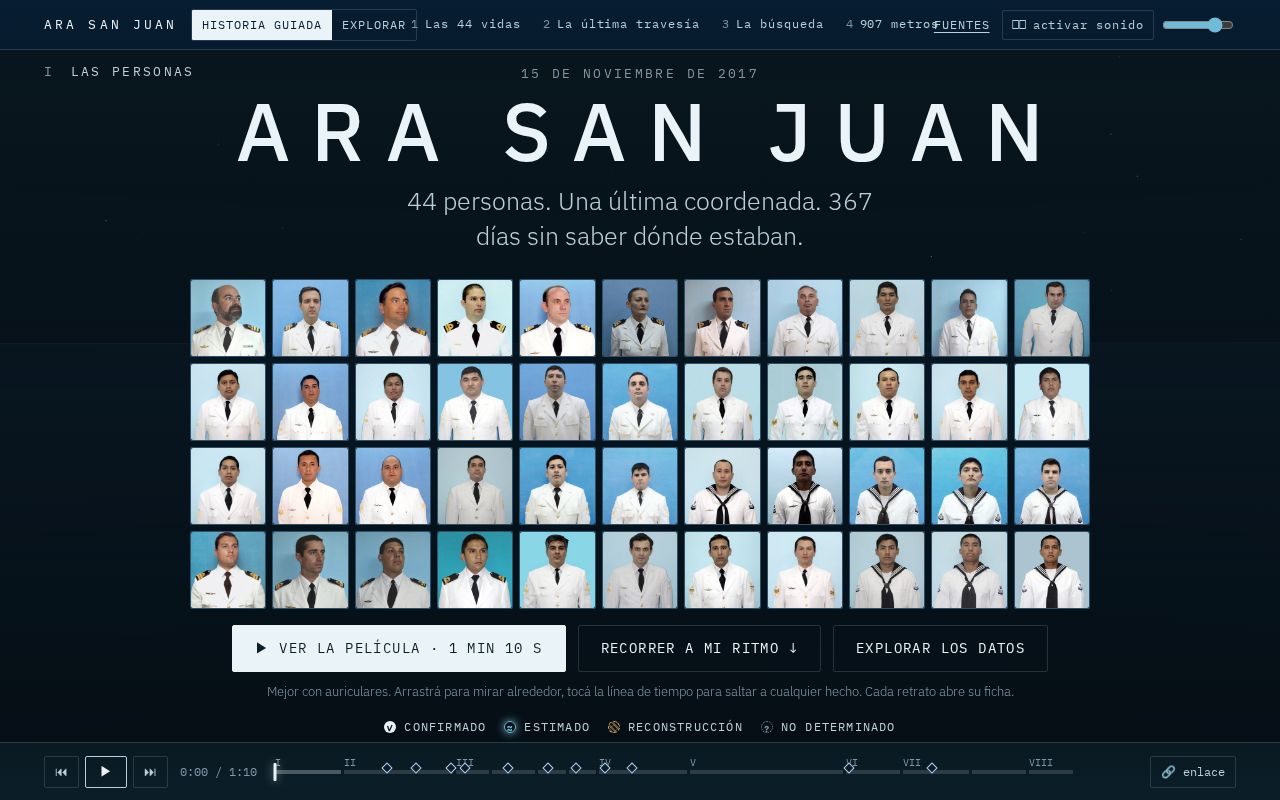Go to chapter 2 La última travesía
Image resolution: width=1280 pixels, height=800 pixels.
621,24
